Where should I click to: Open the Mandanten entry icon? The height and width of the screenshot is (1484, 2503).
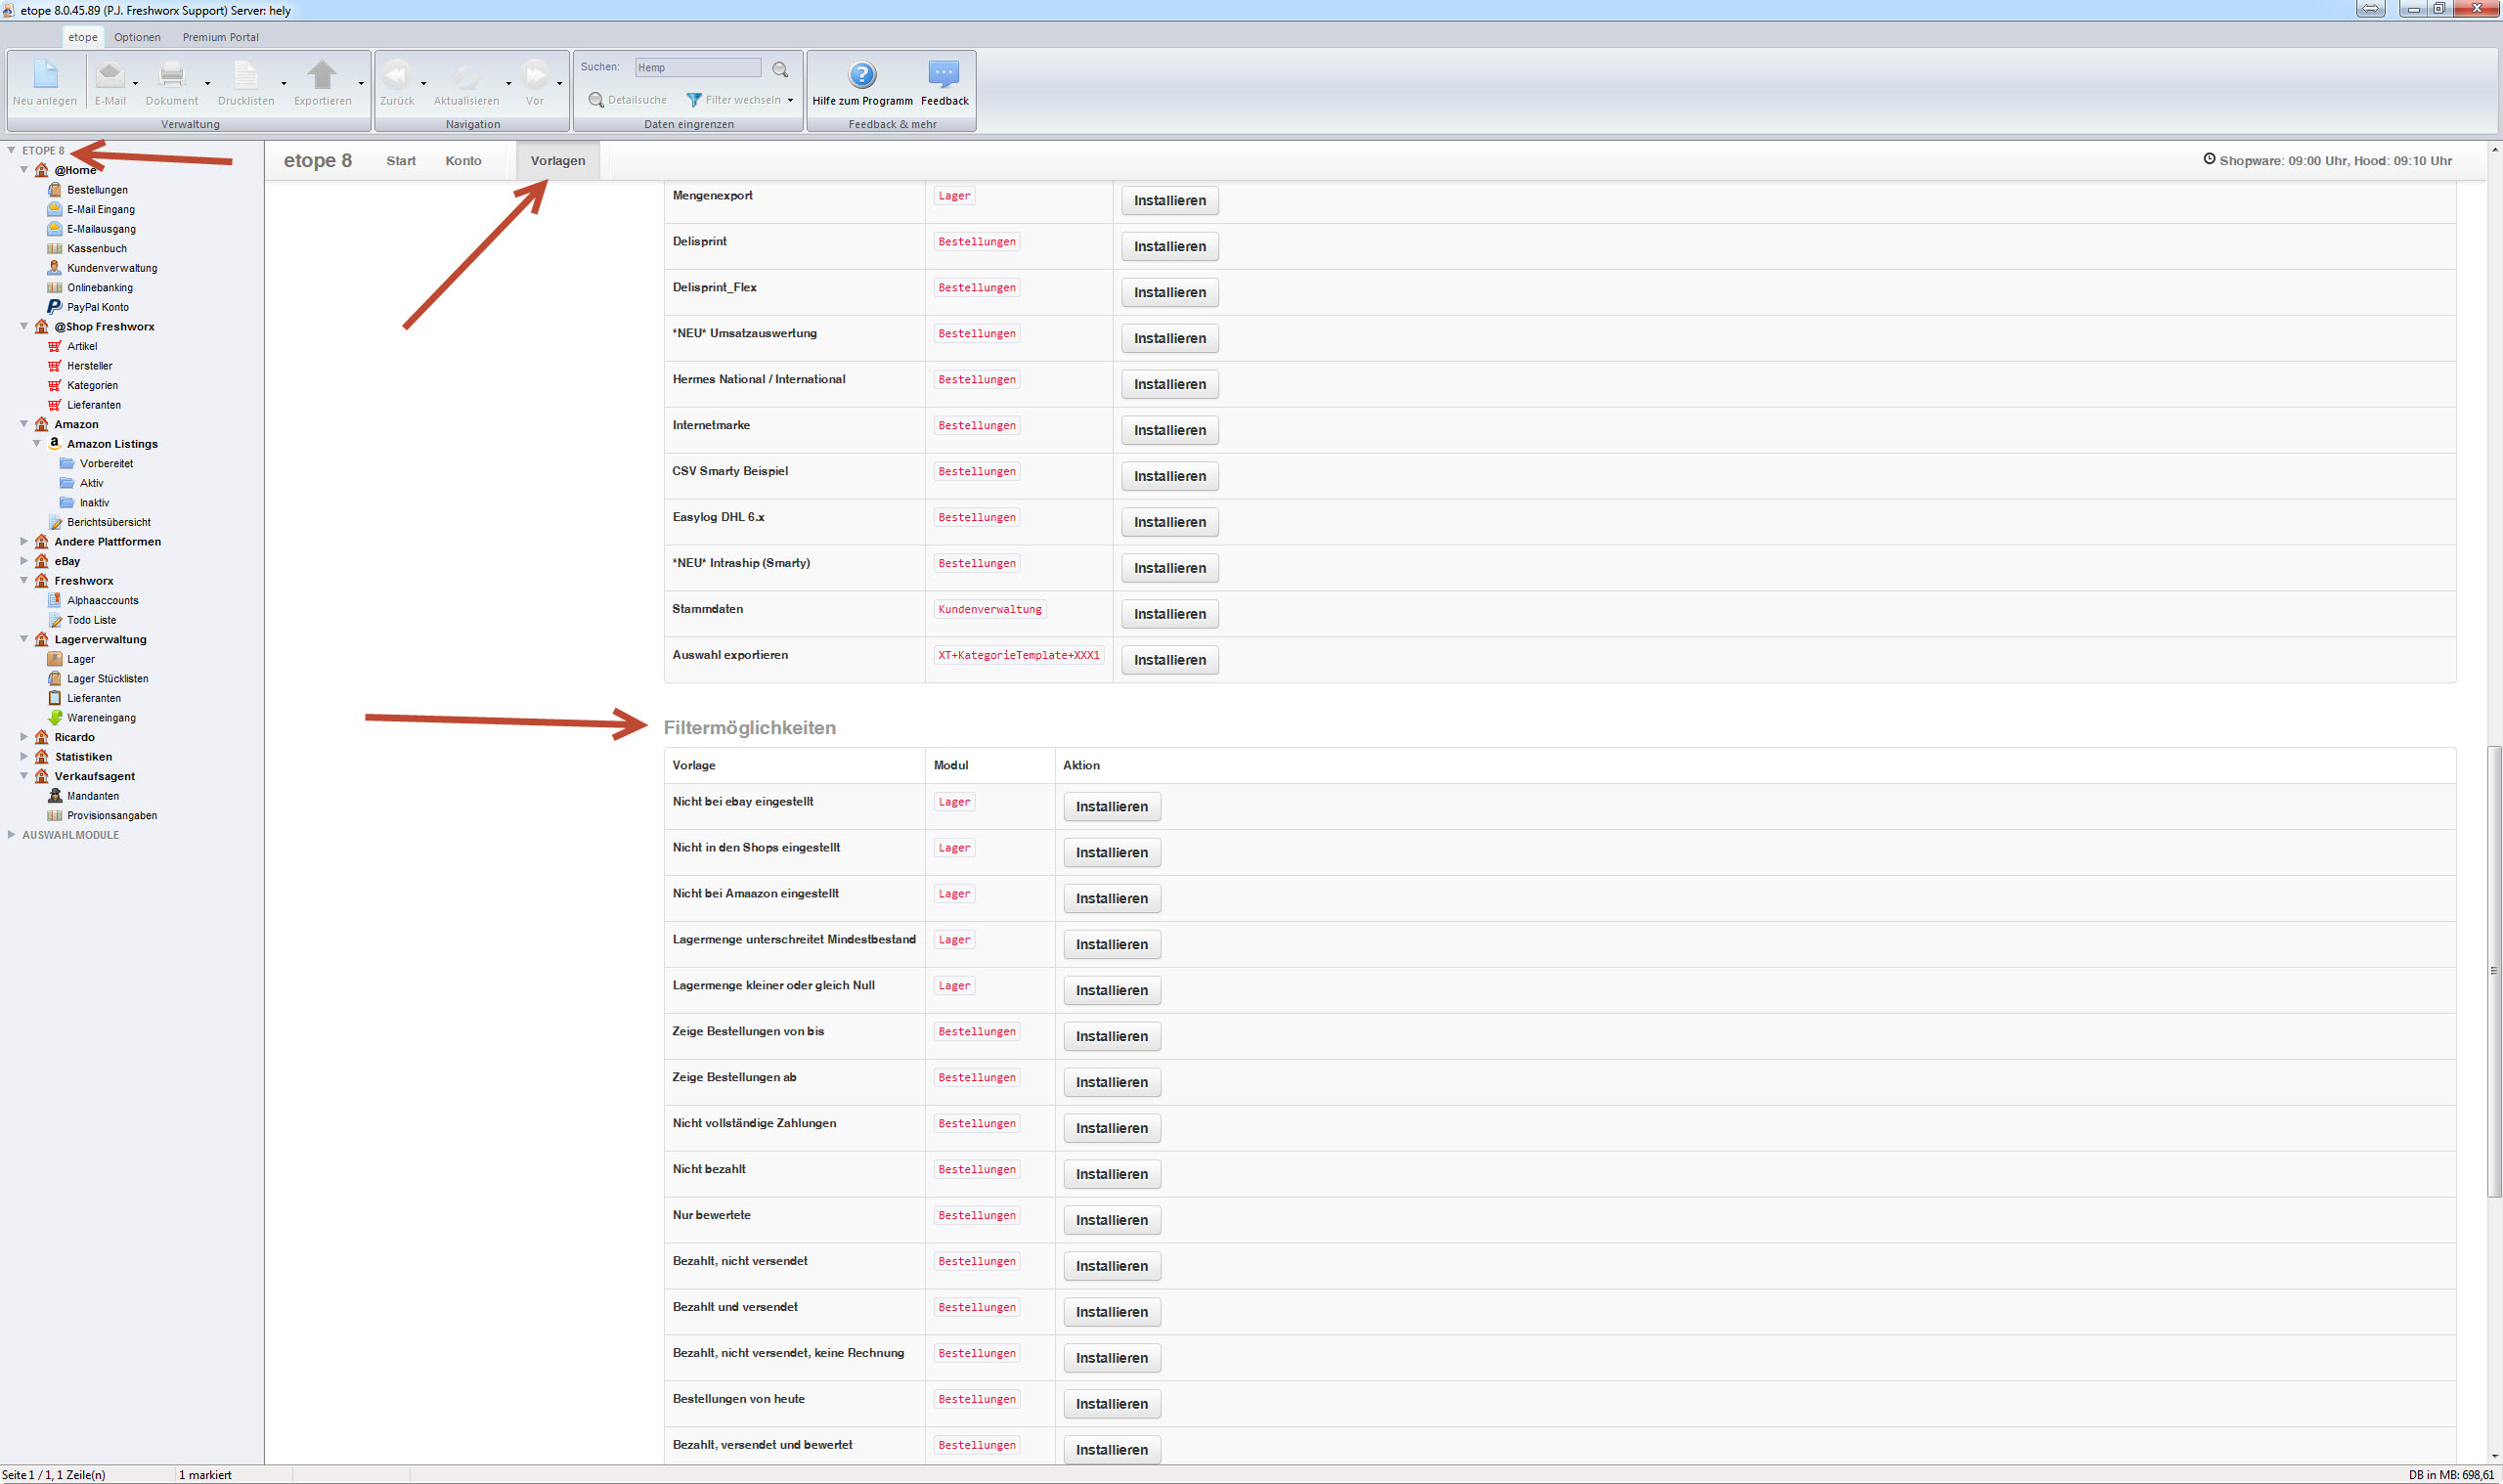pyautogui.click(x=55, y=796)
